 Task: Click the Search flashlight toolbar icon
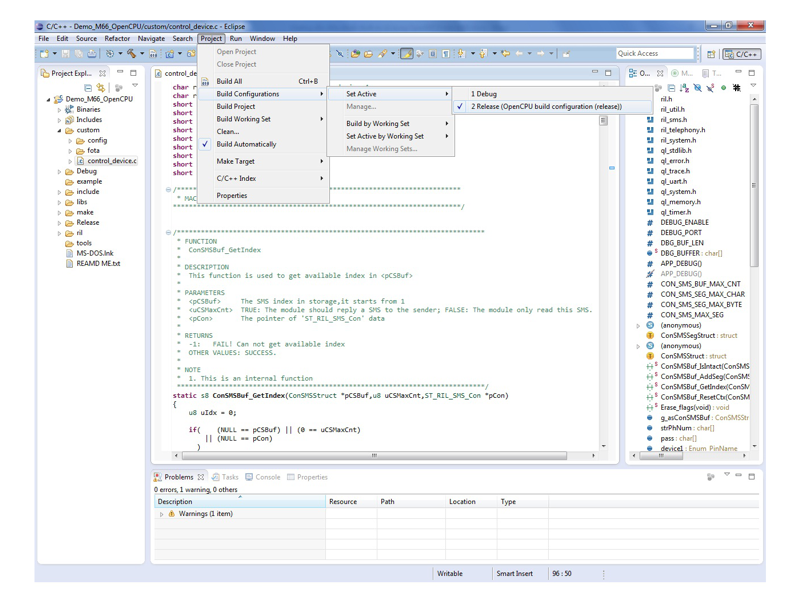pos(382,54)
